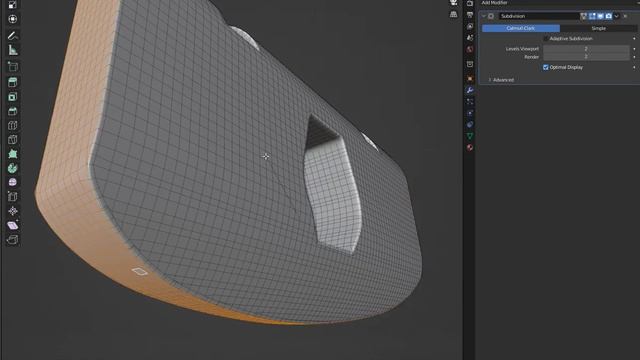The image size is (640, 360).
Task: Open Subdivision modifier options dropdown arrow
Action: click(x=617, y=16)
